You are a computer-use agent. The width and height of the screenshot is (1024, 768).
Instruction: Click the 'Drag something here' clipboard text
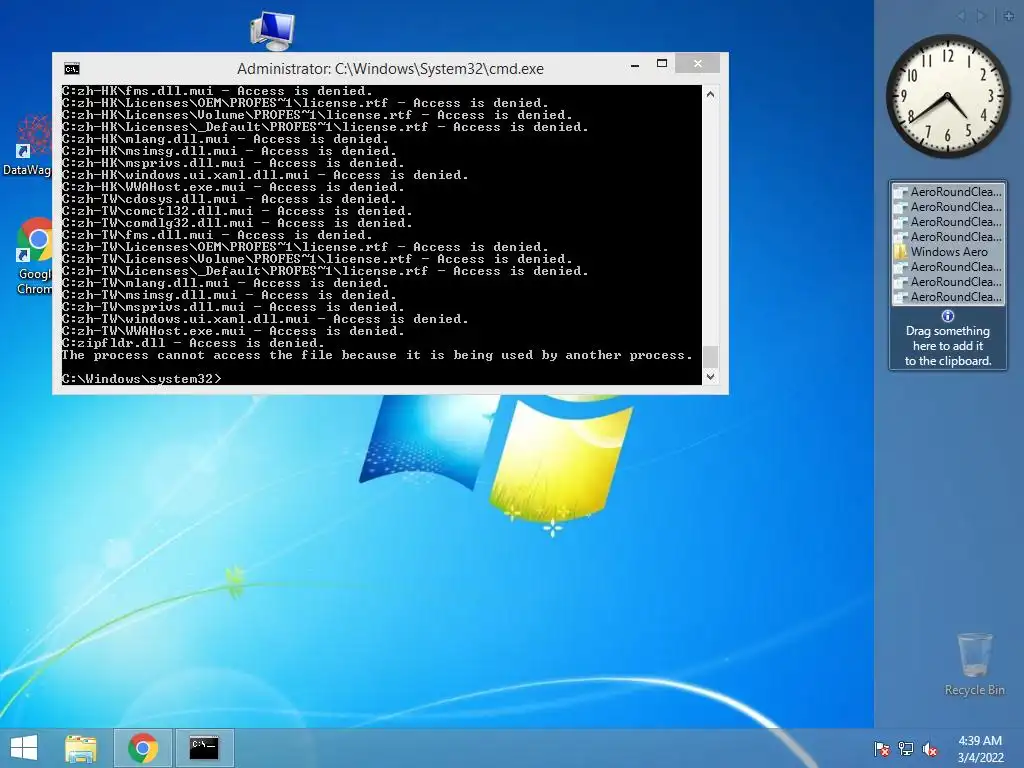(x=948, y=346)
